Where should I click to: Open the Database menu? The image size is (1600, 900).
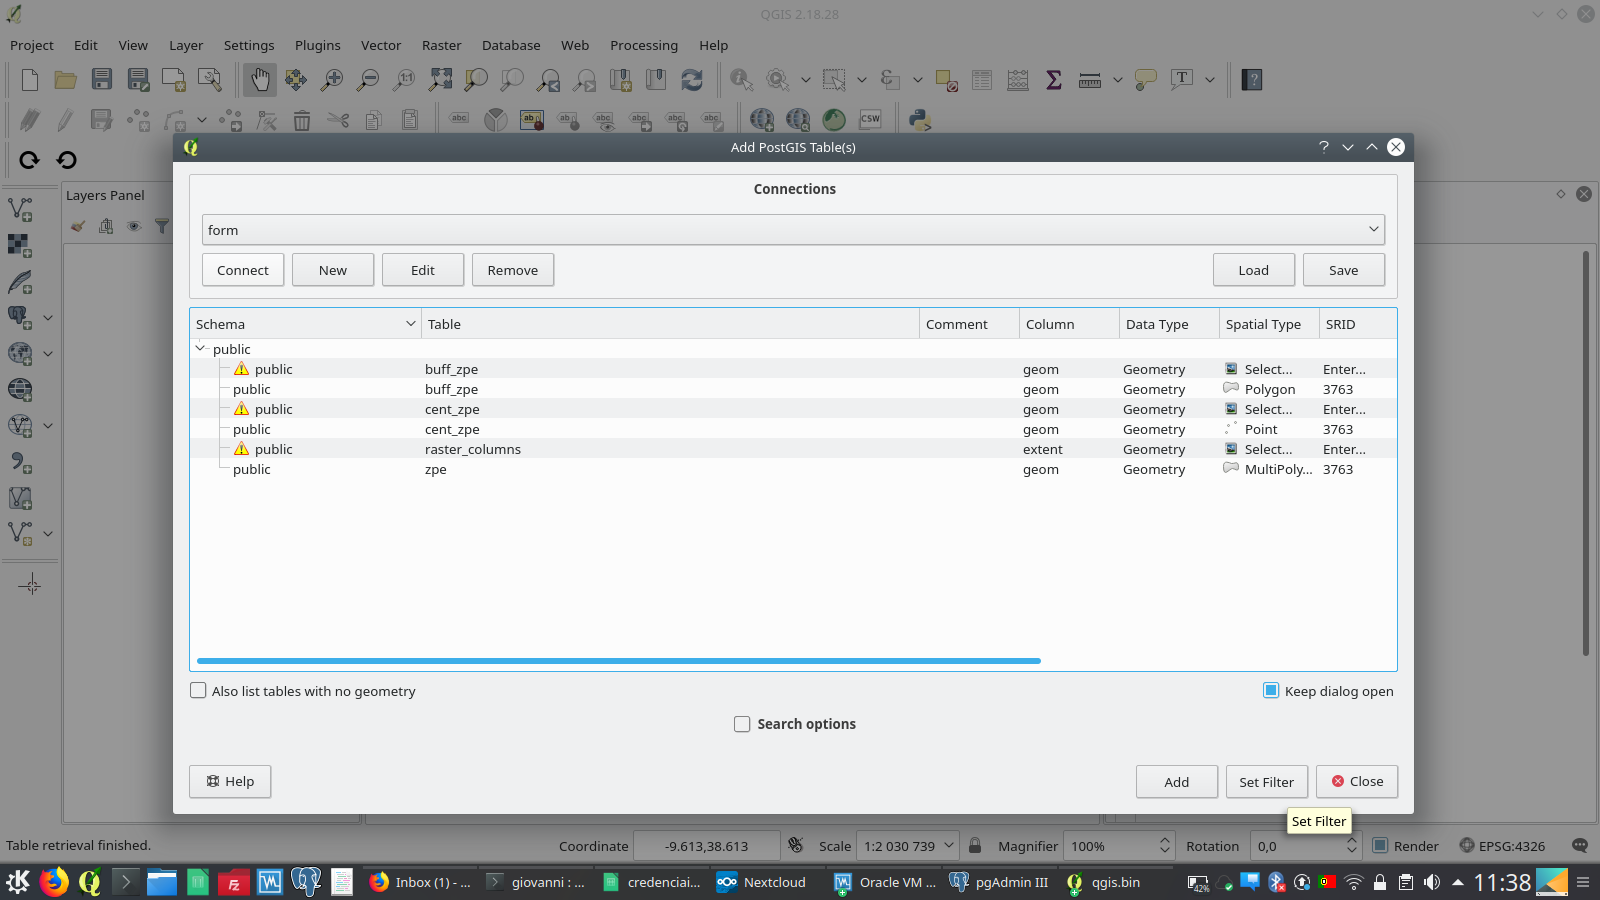click(x=510, y=45)
